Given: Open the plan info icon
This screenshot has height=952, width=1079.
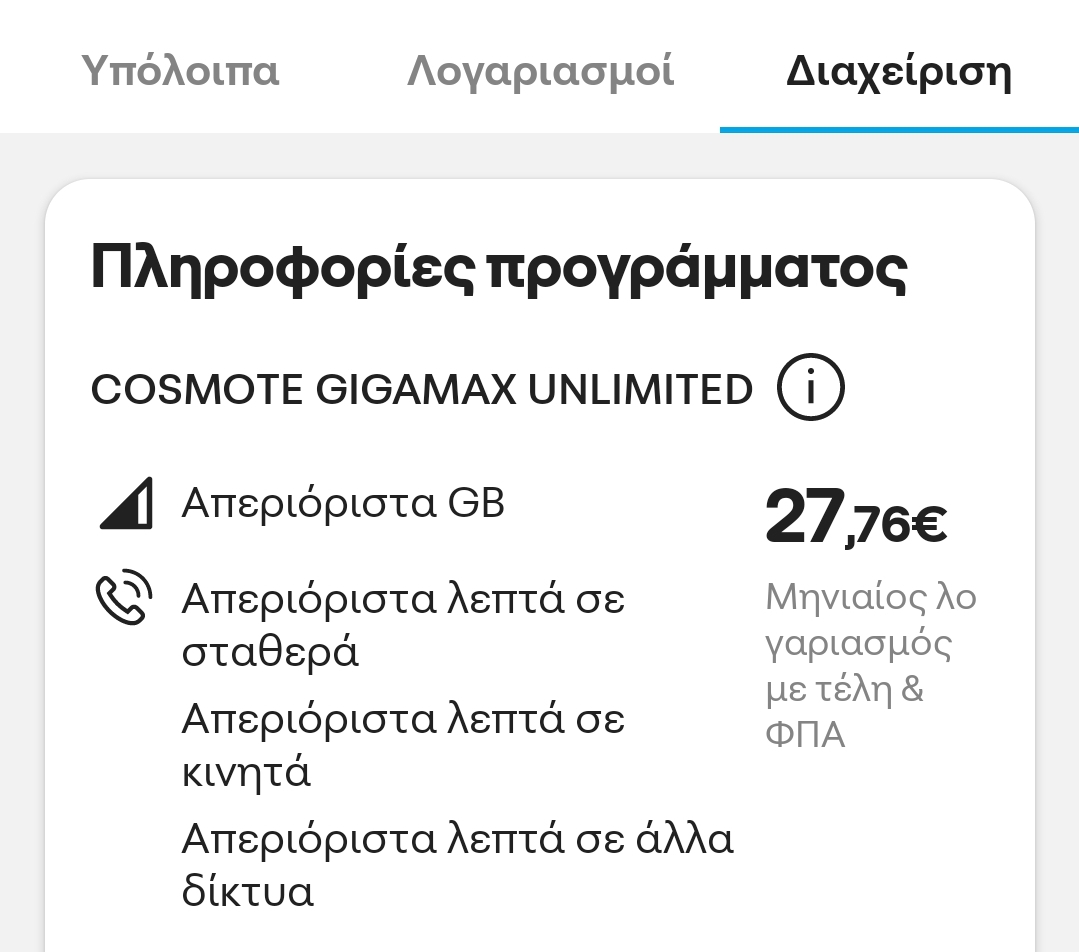Looking at the screenshot, I should 810,389.
